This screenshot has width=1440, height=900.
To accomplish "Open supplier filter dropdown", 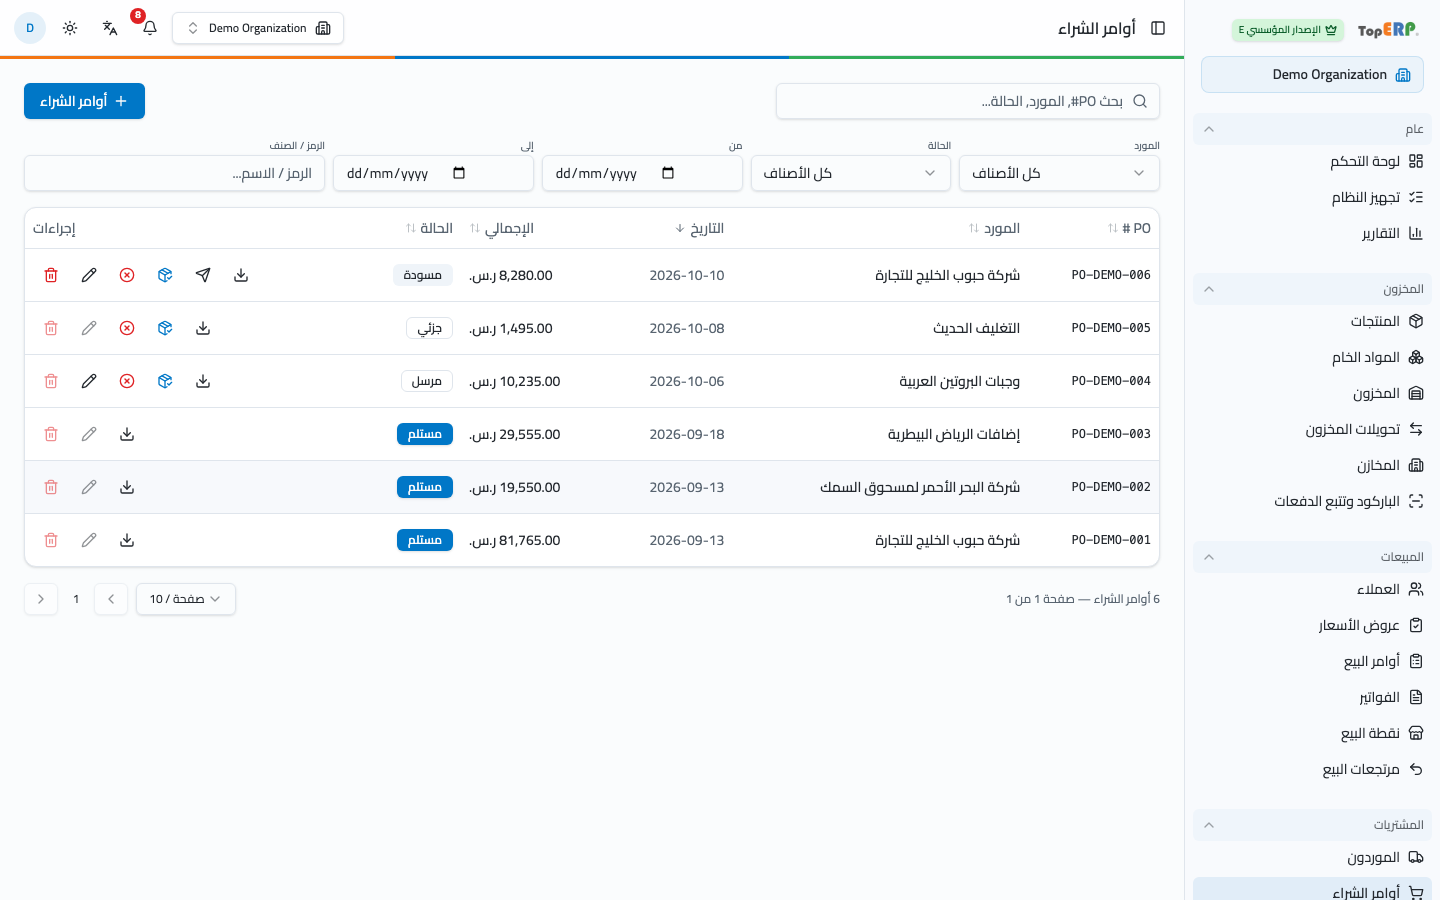I will click(x=1059, y=173).
